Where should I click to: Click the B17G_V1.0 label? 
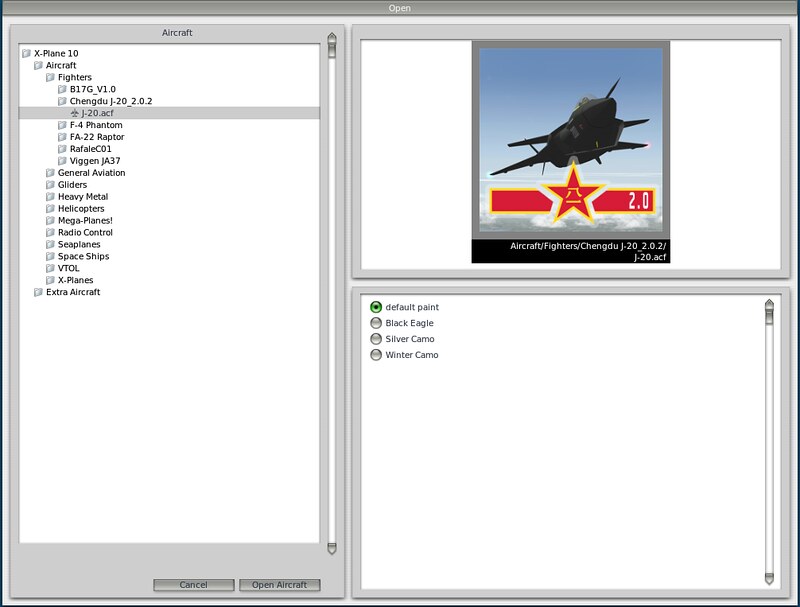point(93,89)
